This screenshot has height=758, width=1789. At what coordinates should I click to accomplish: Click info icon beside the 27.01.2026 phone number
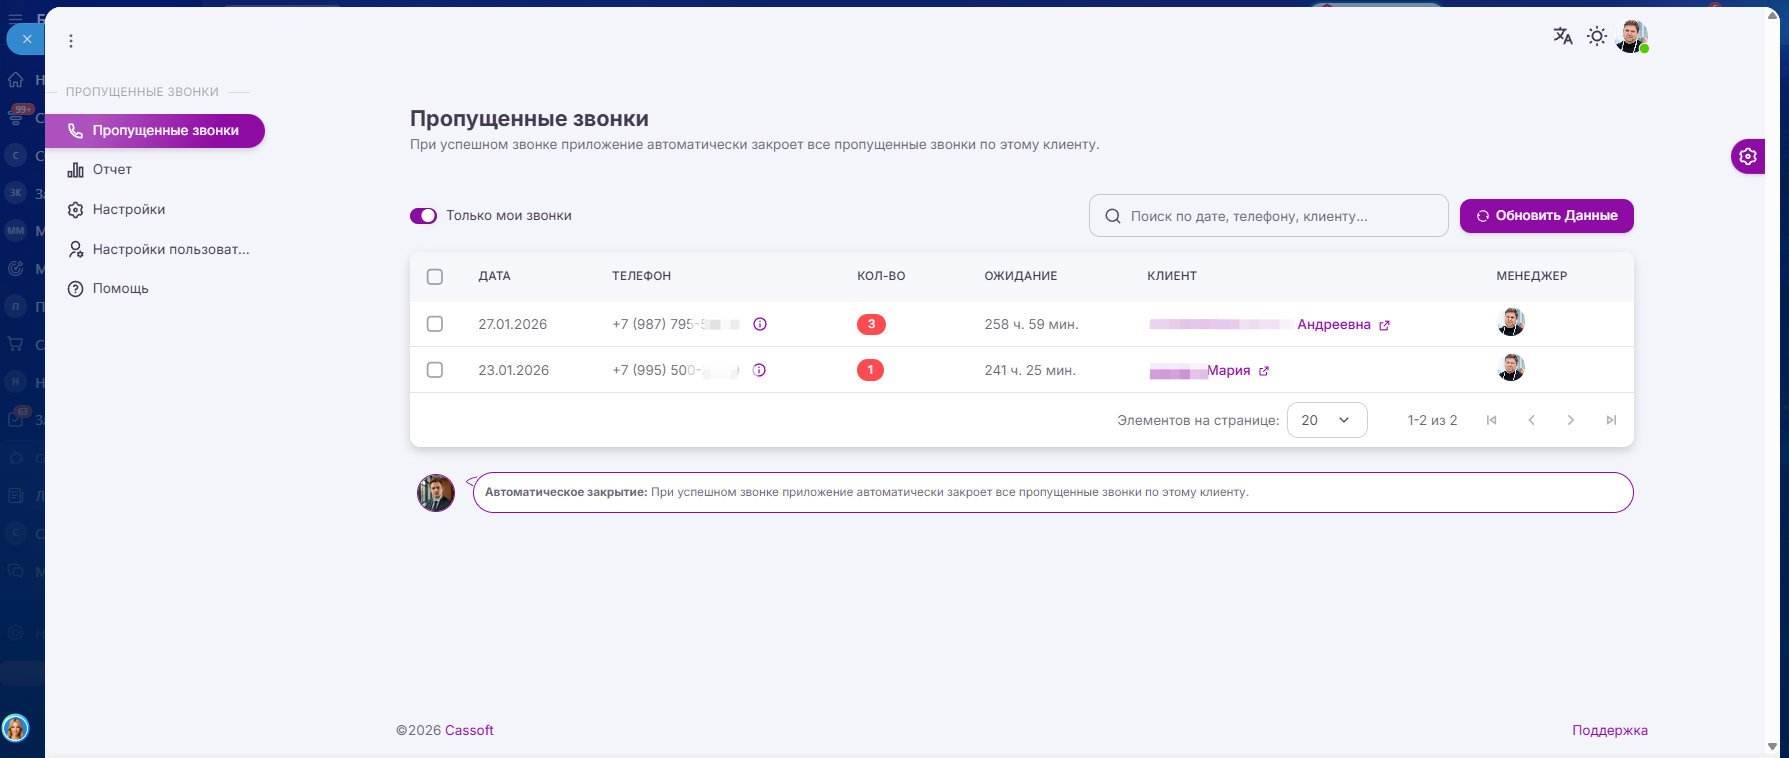760,324
